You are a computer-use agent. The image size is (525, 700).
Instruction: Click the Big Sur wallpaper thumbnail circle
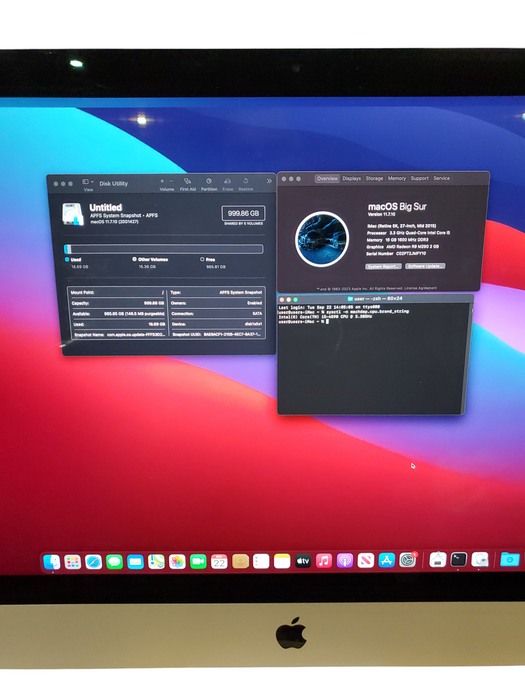click(x=322, y=239)
